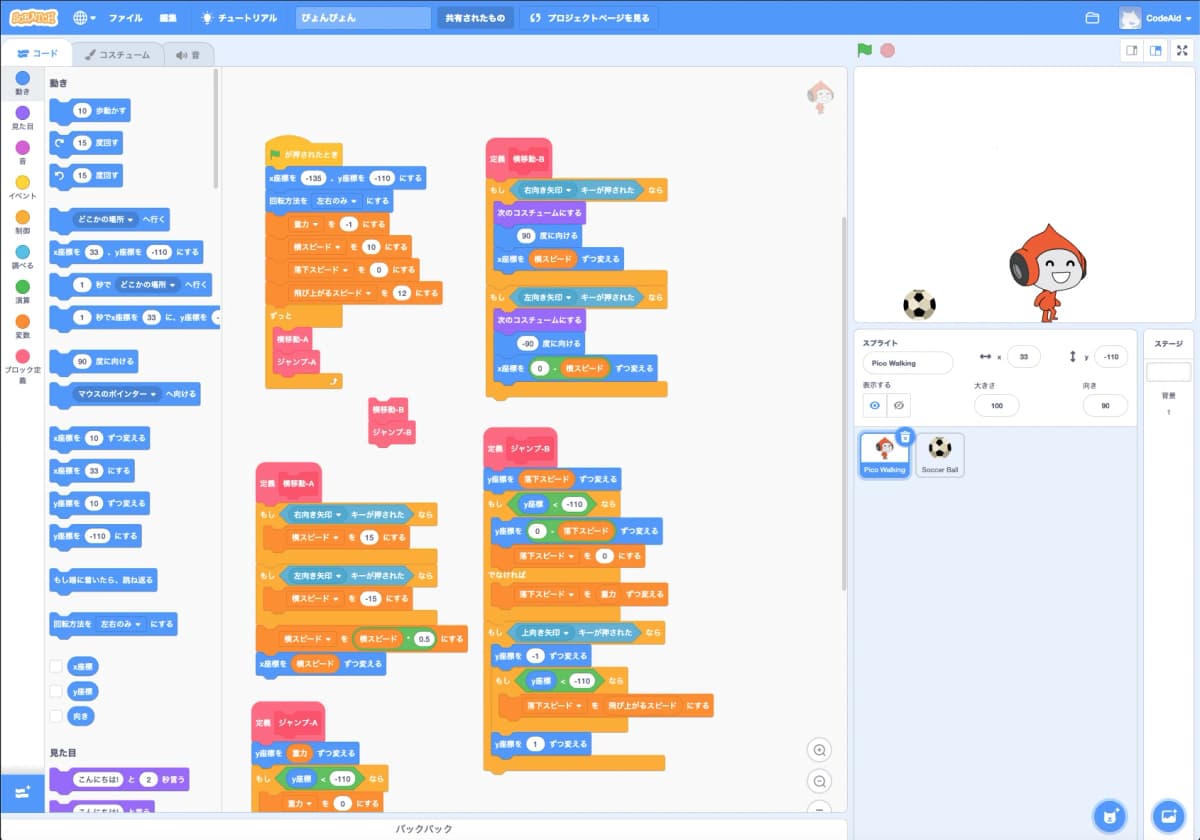Select the 変数 orange category circle
The image size is (1200, 840).
(22, 322)
